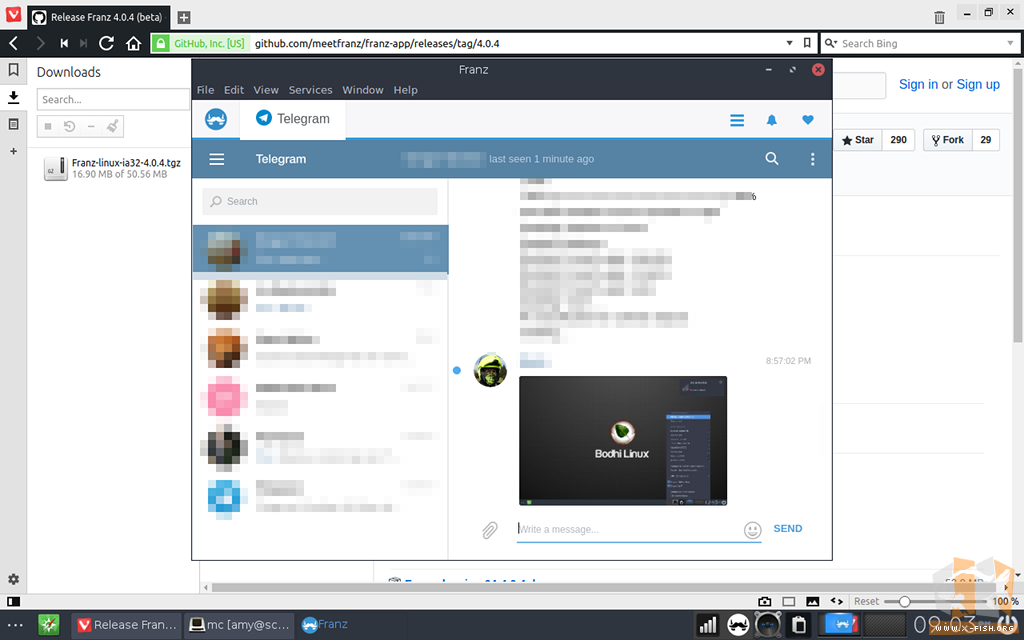Click the Franz mustache logo
1024x640 pixels.
coord(216,120)
